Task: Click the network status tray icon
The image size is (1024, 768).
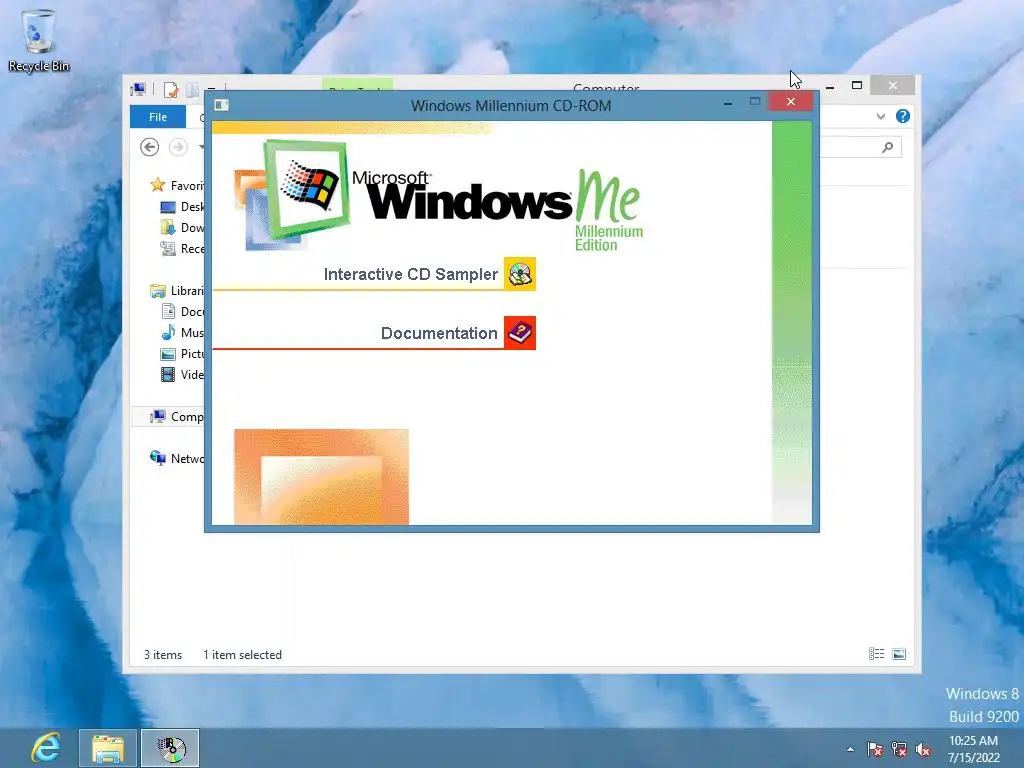Action: [x=899, y=749]
